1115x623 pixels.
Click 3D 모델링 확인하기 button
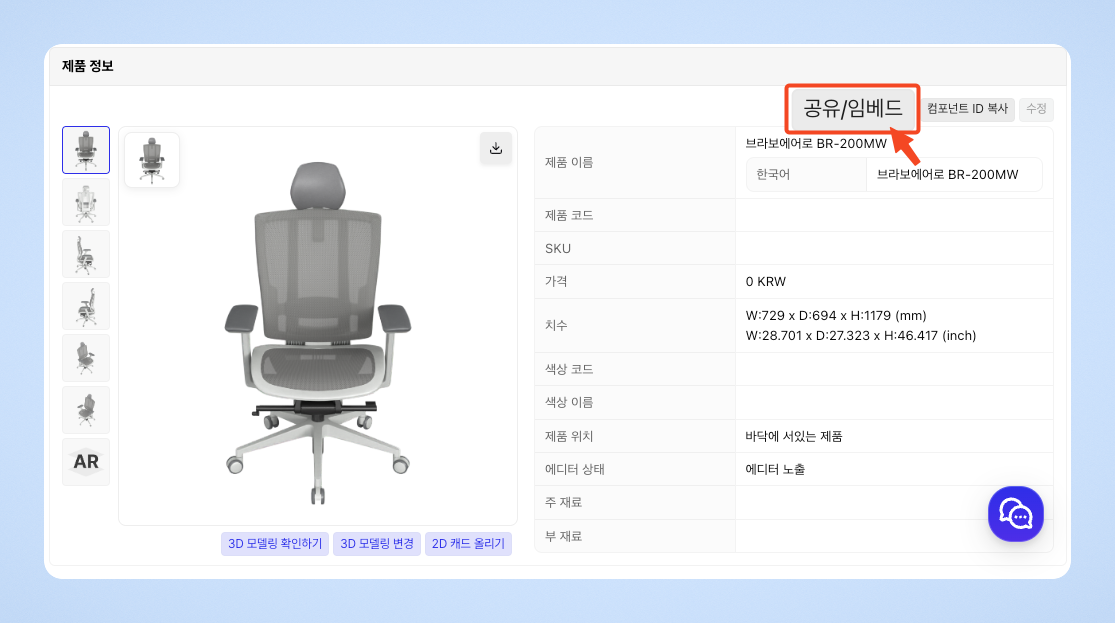coord(275,543)
